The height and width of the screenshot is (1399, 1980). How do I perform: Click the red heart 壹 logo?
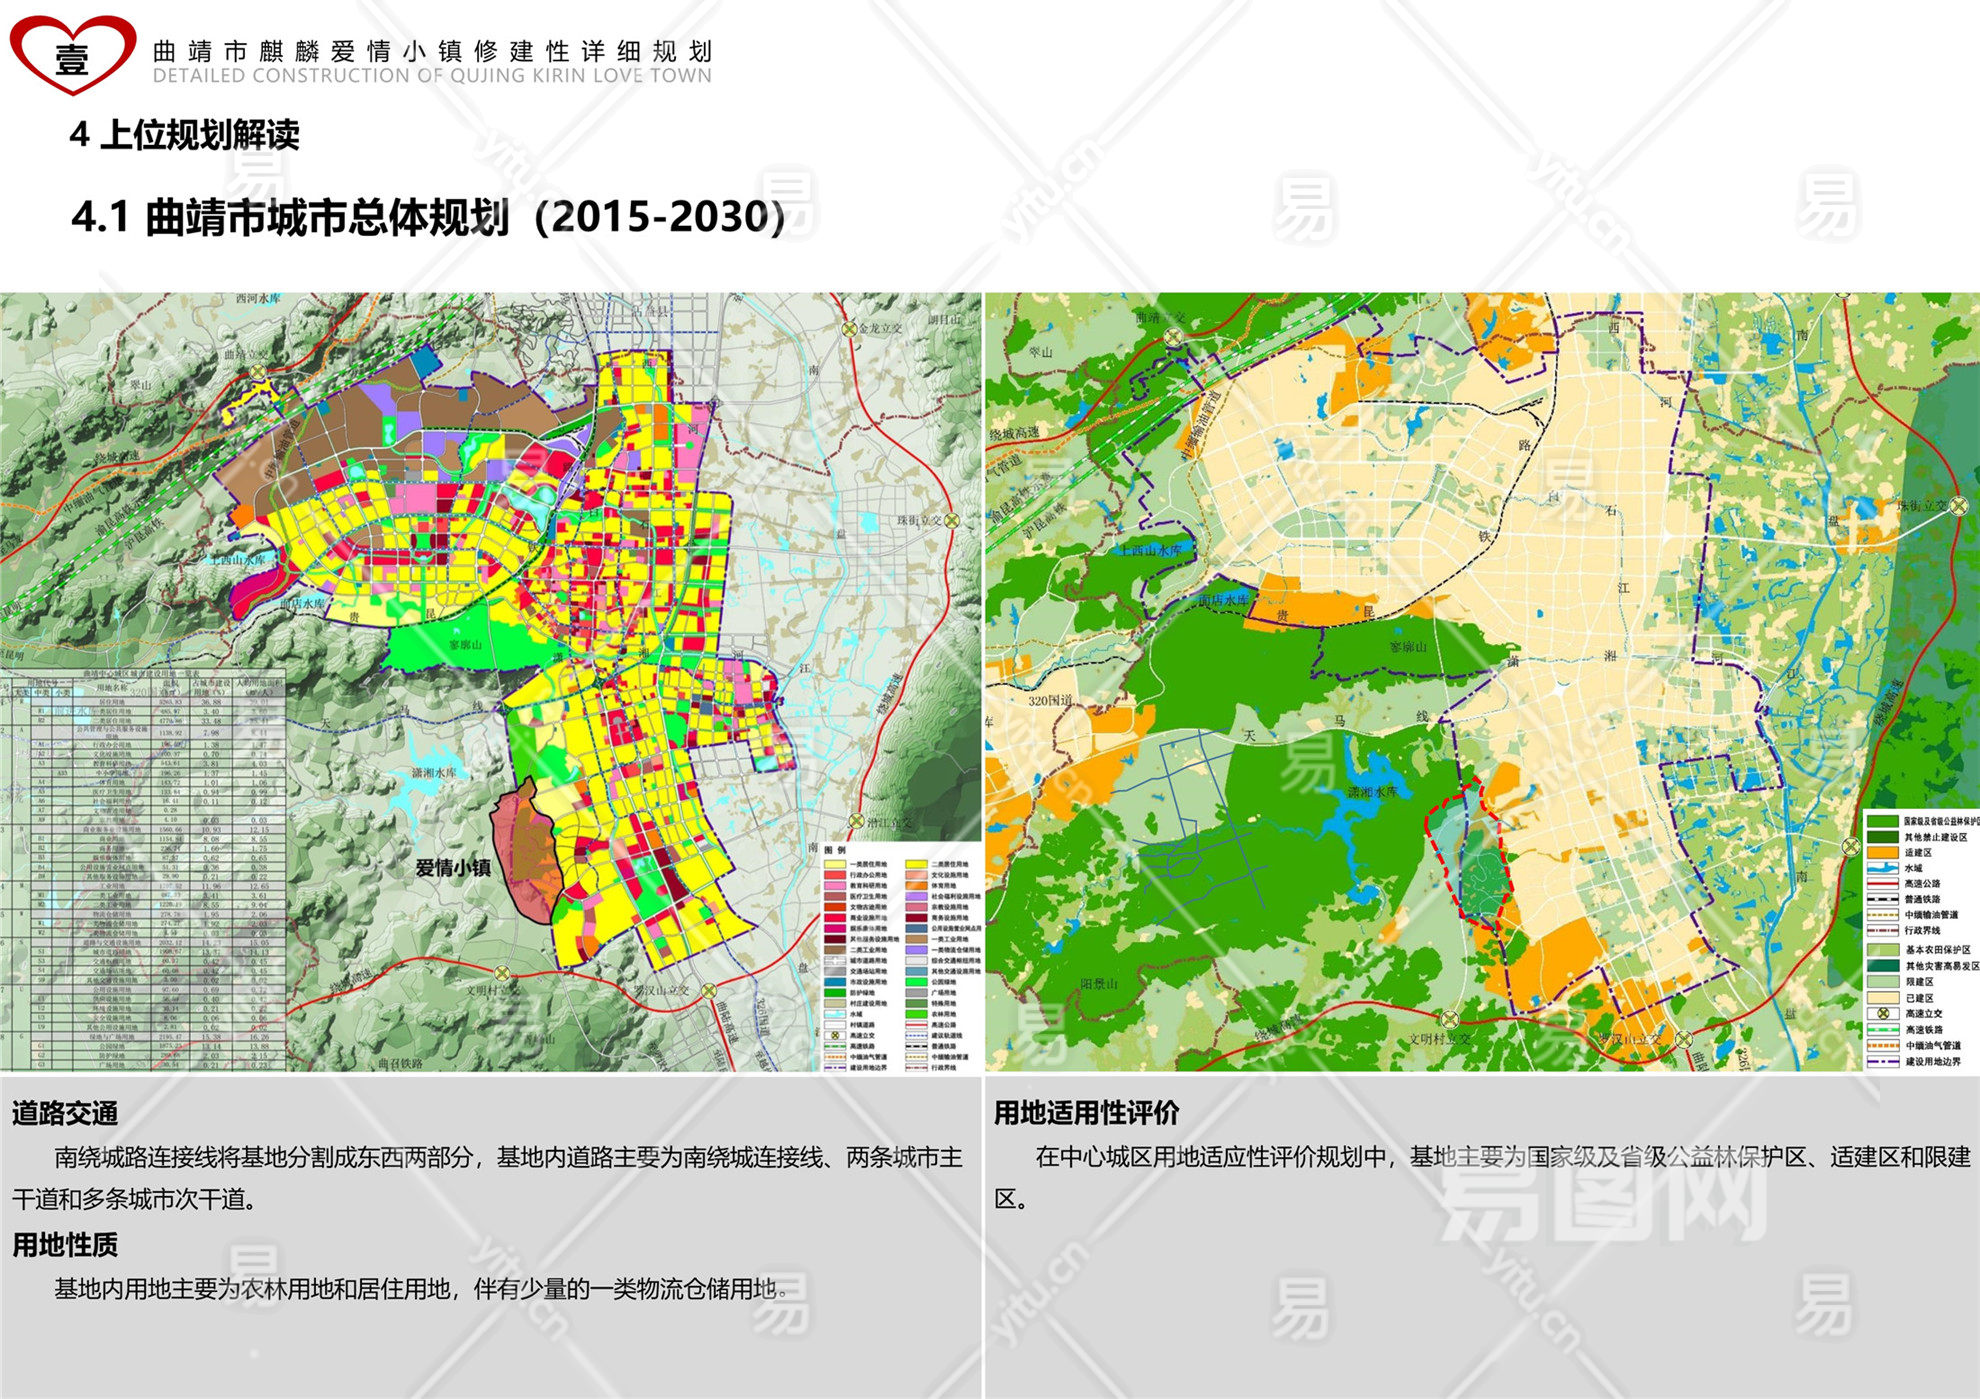point(72,55)
